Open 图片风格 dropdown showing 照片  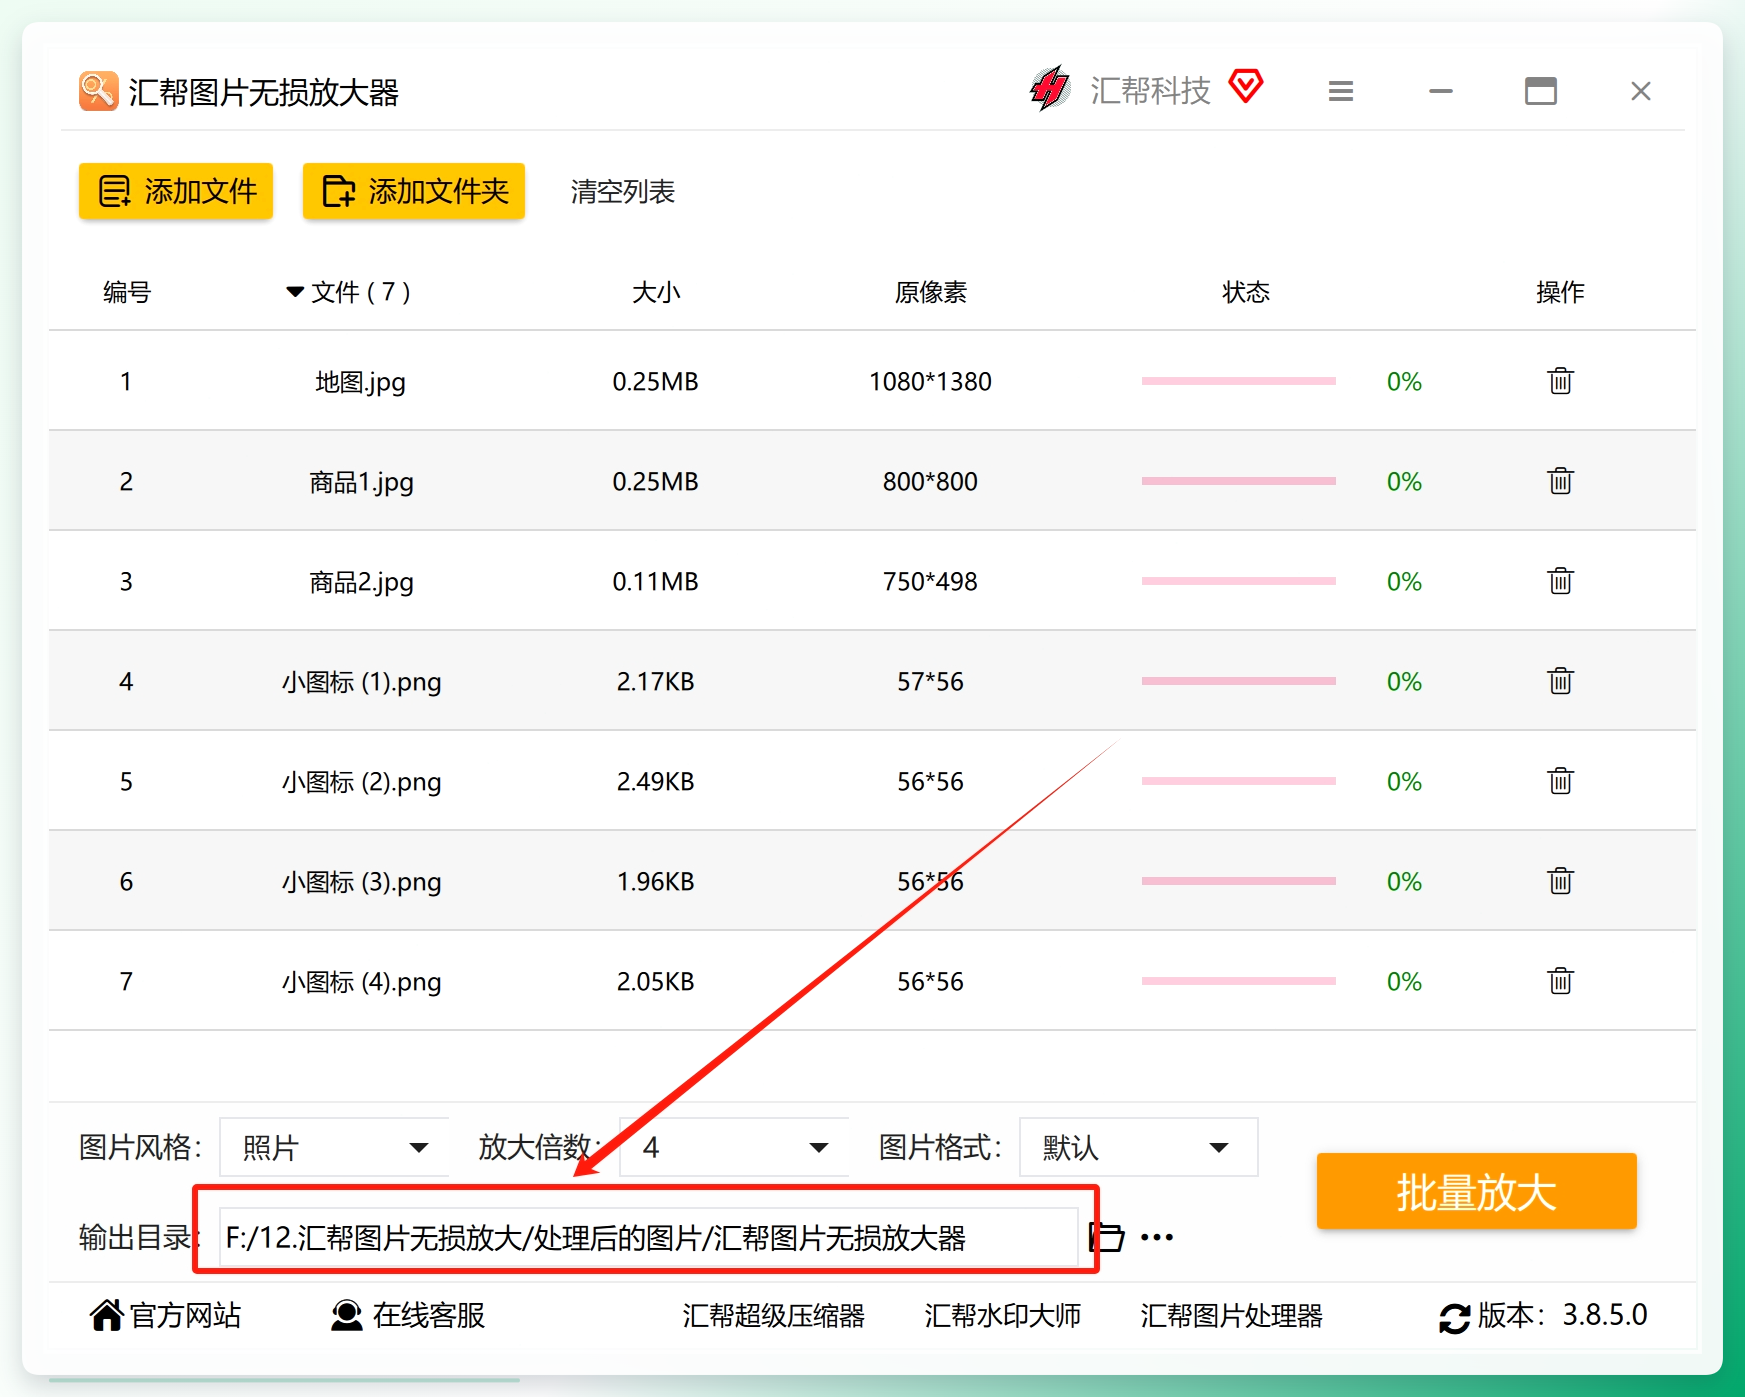tap(334, 1147)
